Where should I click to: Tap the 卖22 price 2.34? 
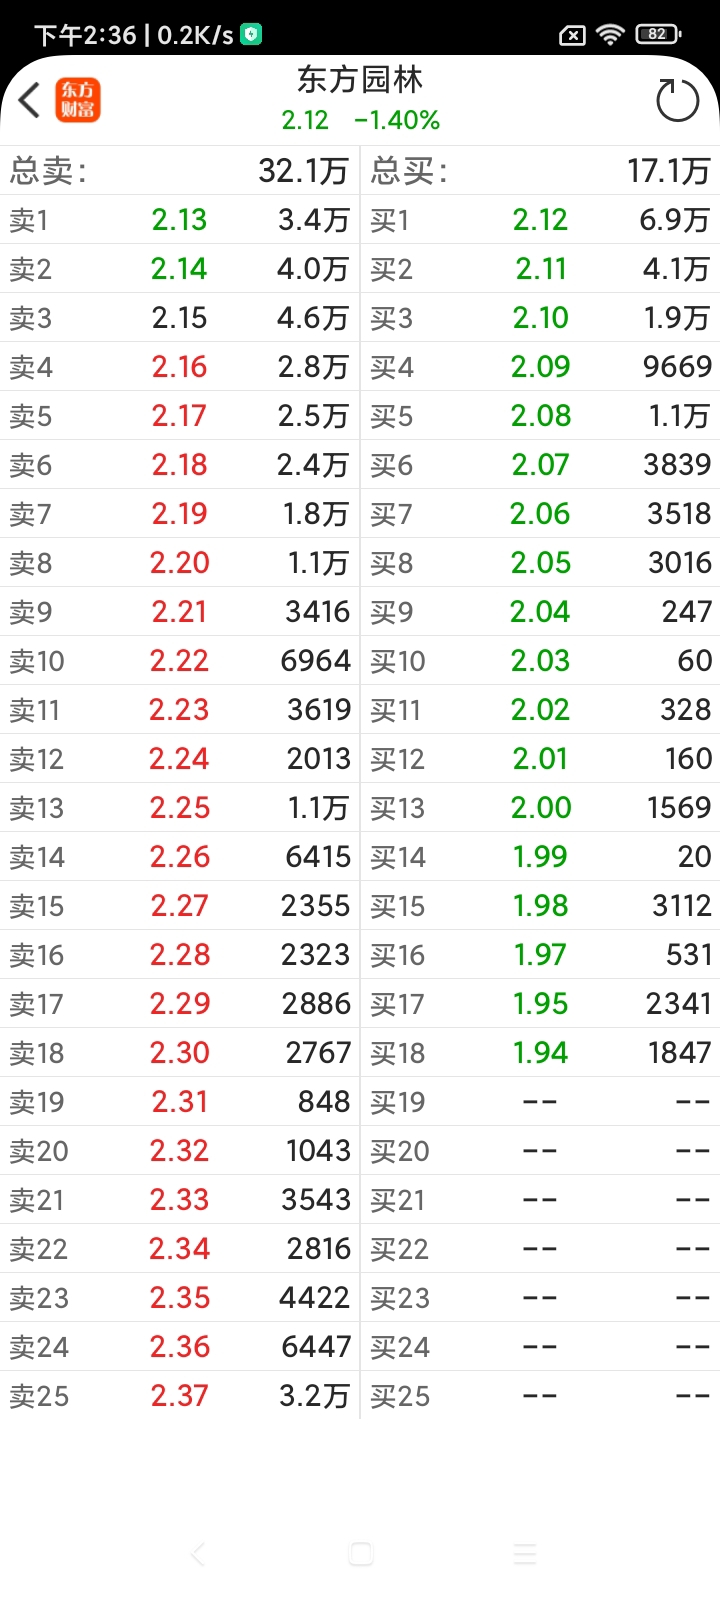(180, 1249)
